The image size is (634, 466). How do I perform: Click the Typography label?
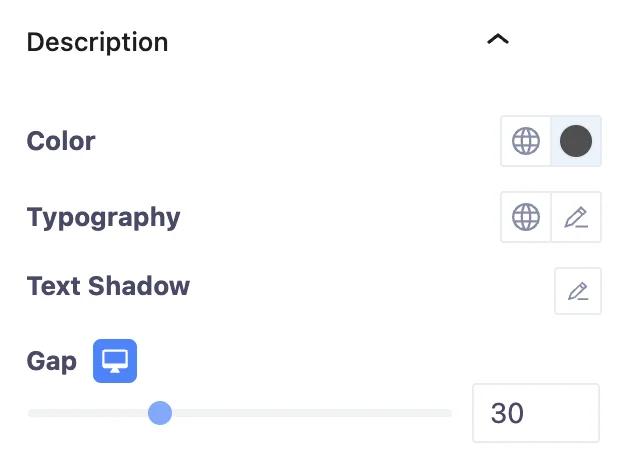click(x=103, y=217)
